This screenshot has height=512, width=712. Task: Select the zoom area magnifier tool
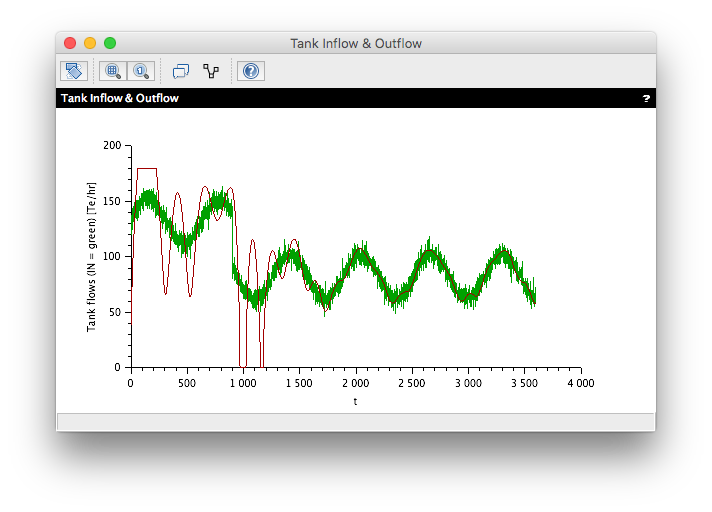tap(113, 71)
